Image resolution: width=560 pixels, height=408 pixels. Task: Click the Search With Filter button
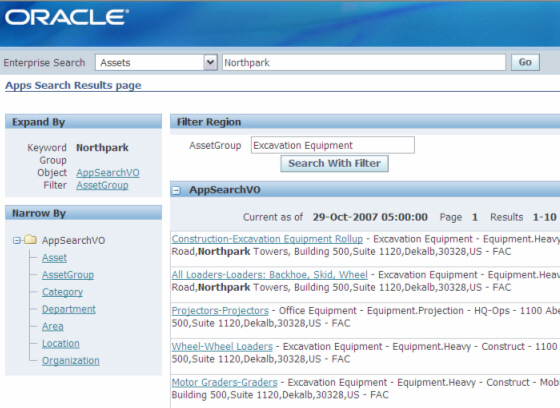coord(334,163)
